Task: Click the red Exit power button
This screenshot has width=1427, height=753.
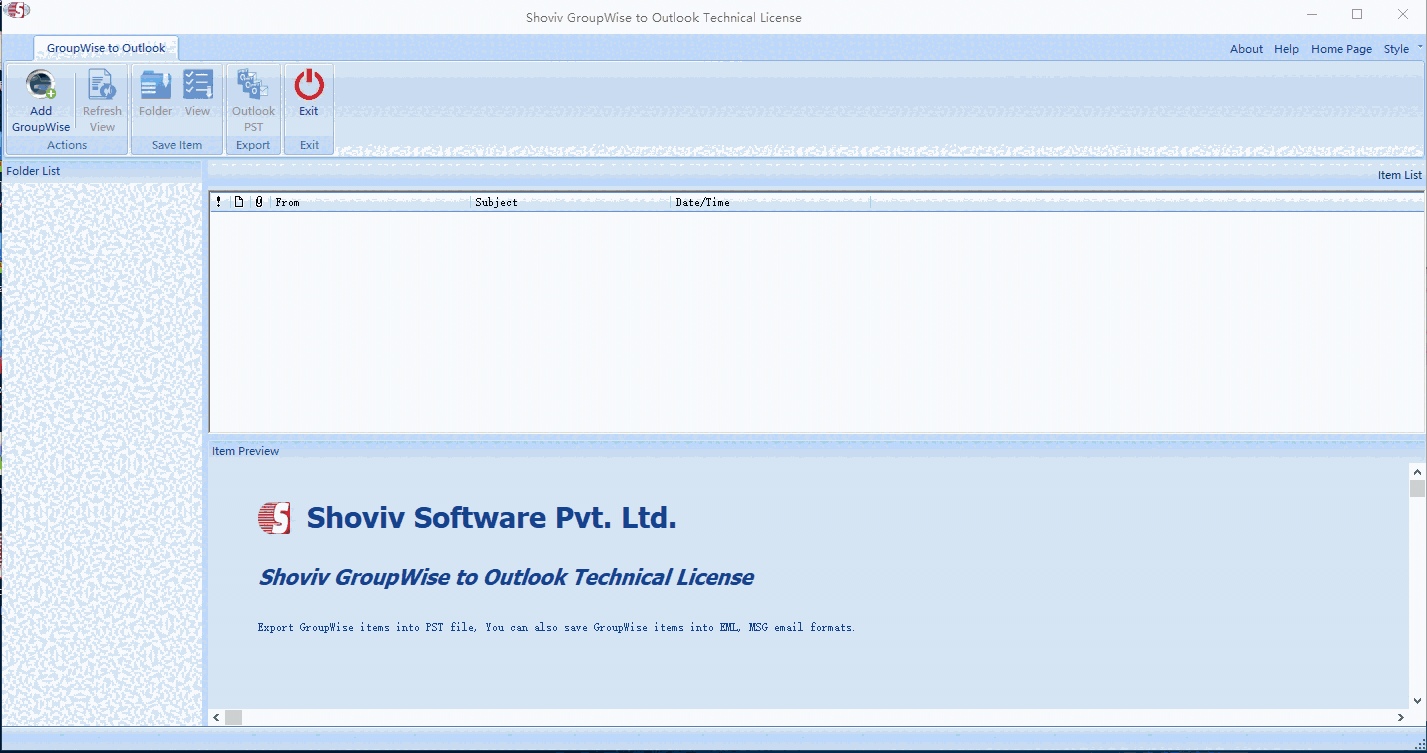Action: pyautogui.click(x=309, y=94)
